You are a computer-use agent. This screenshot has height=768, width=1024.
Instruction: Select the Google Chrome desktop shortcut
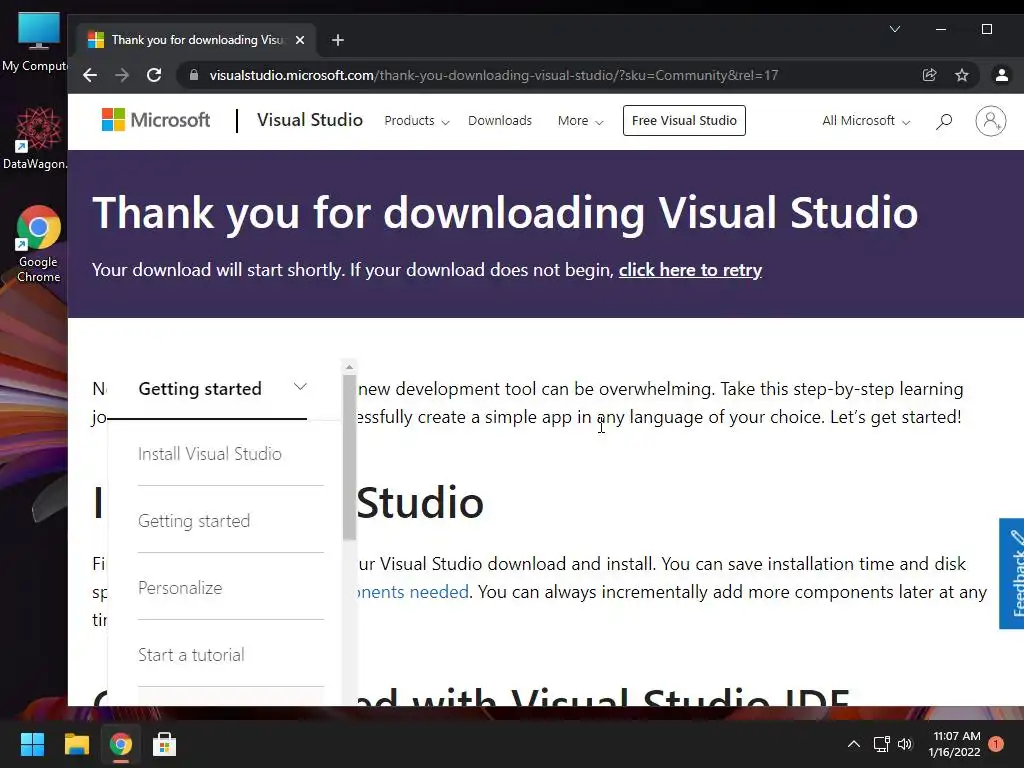[38, 244]
